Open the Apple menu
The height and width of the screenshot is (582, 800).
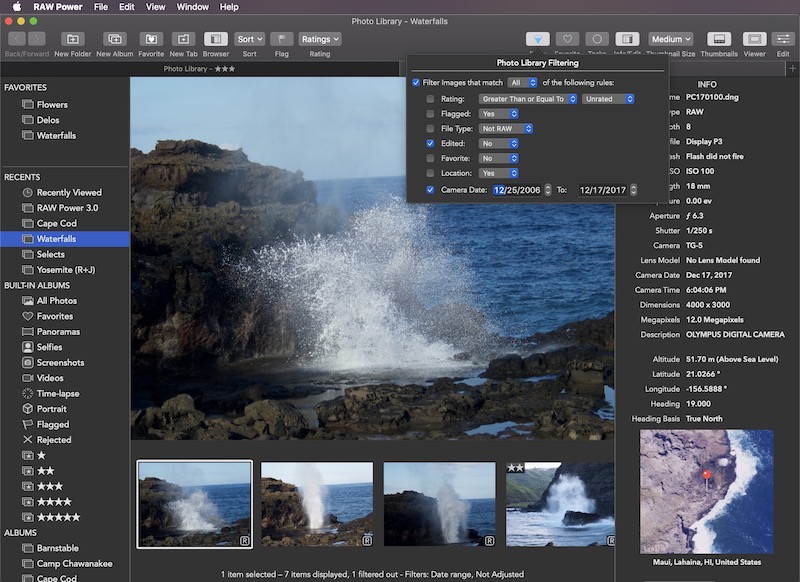tap(17, 7)
